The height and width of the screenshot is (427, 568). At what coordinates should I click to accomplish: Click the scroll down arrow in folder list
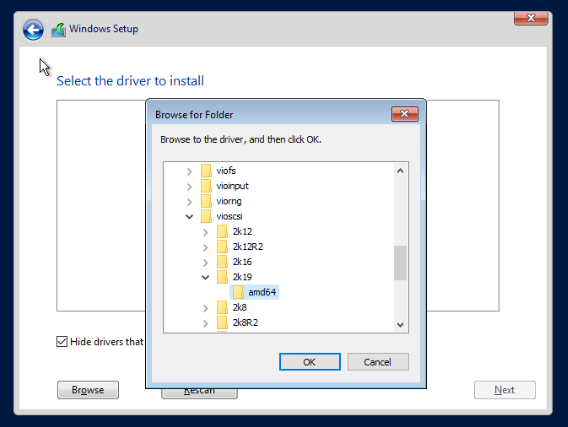pyautogui.click(x=400, y=325)
